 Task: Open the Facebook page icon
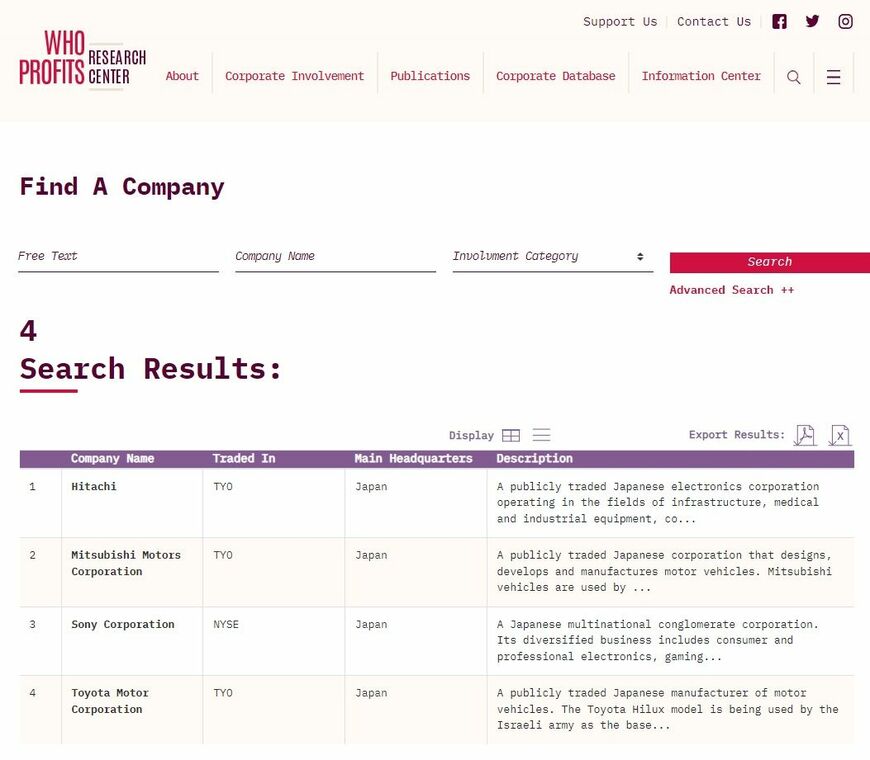780,22
